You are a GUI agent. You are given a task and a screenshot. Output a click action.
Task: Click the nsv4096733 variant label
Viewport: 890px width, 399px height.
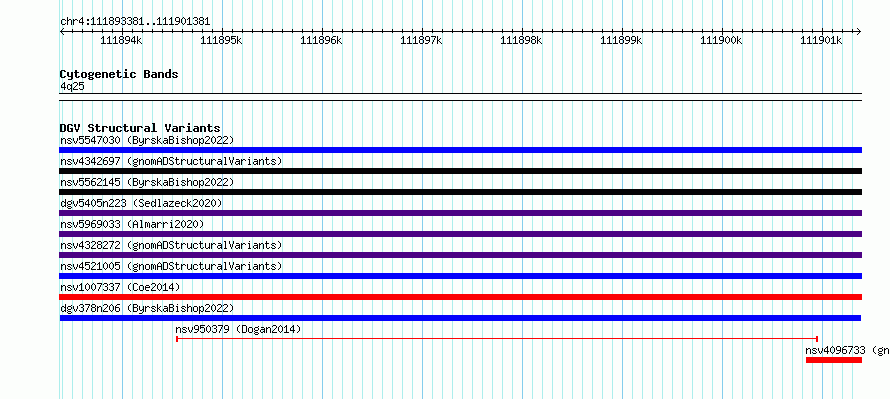click(x=847, y=350)
